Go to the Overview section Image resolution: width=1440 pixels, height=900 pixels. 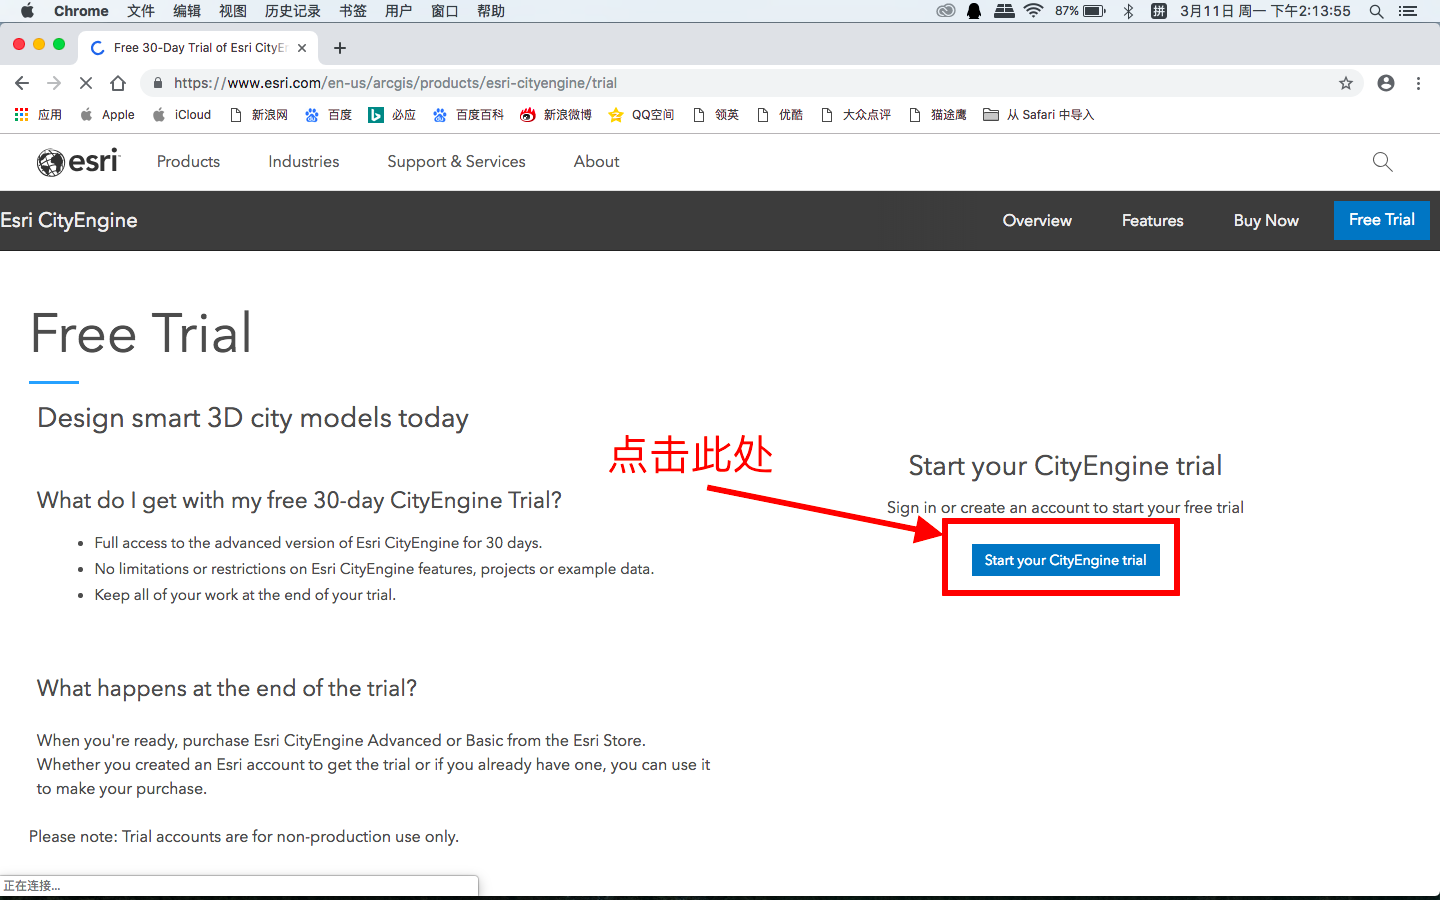click(x=1037, y=221)
